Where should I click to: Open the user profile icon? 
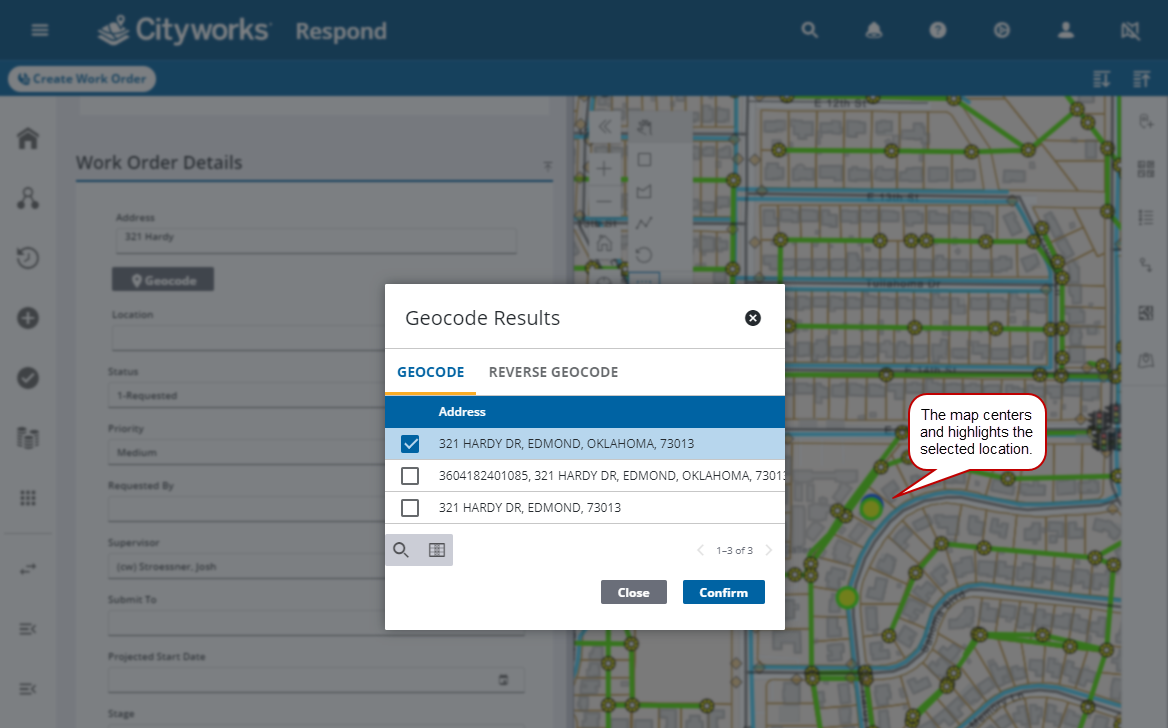pyautogui.click(x=1065, y=30)
